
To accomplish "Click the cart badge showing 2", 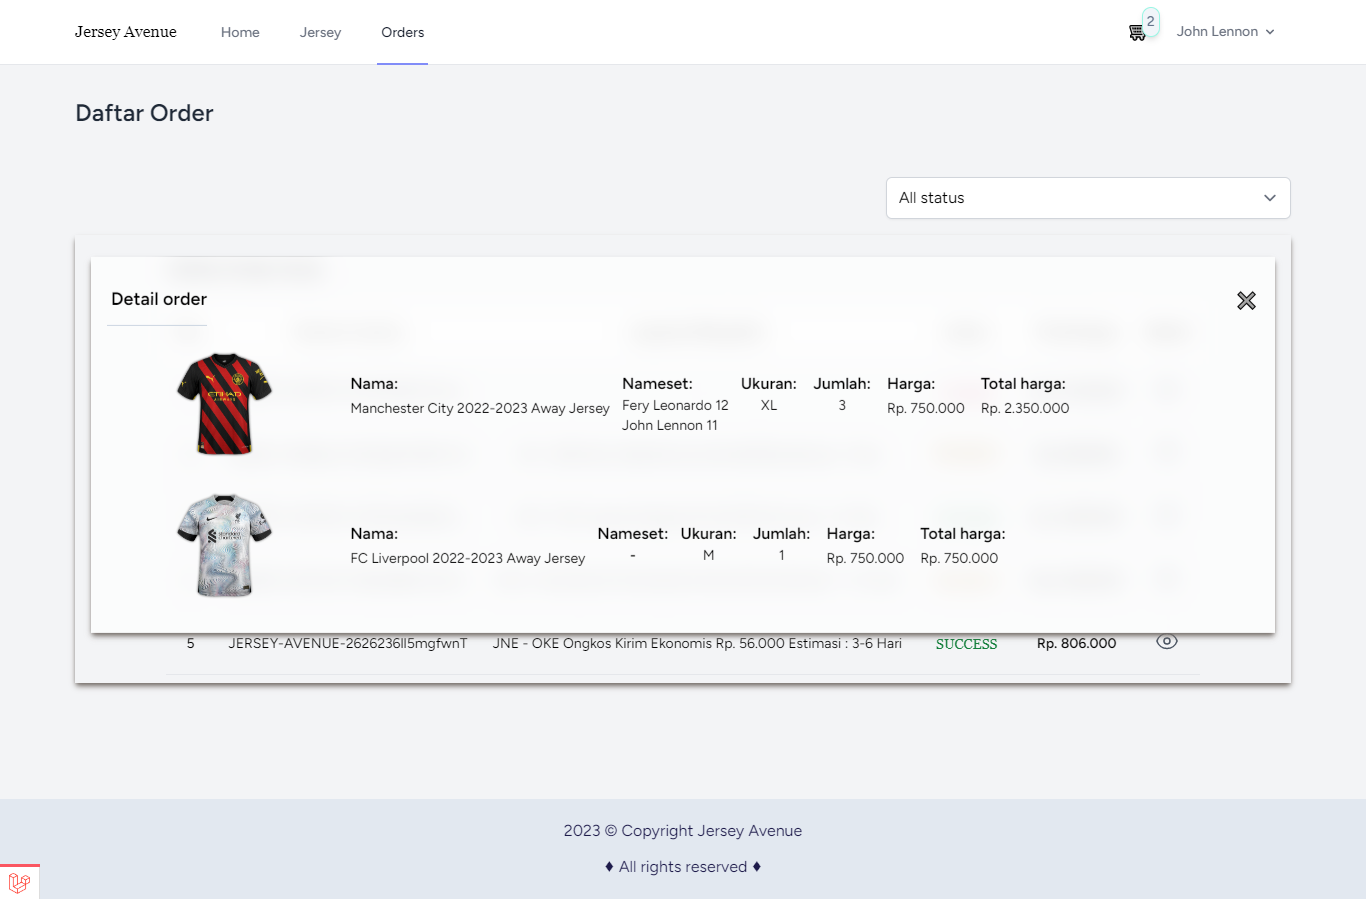I will (1151, 21).
